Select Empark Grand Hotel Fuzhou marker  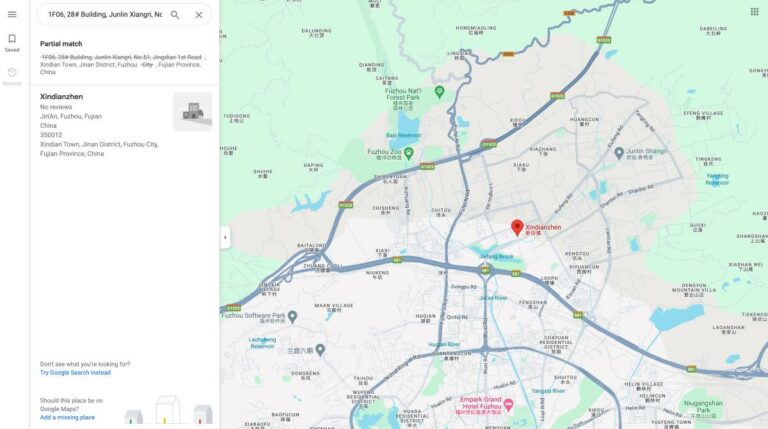(x=507, y=405)
